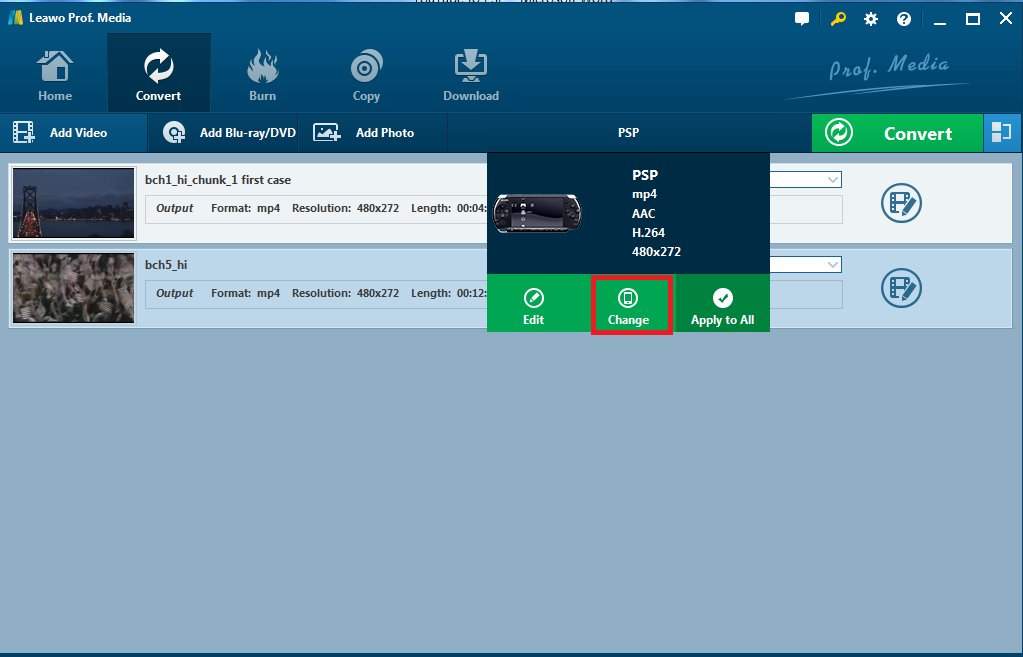Click Add Photo button
This screenshot has width=1023, height=657.
(365, 133)
